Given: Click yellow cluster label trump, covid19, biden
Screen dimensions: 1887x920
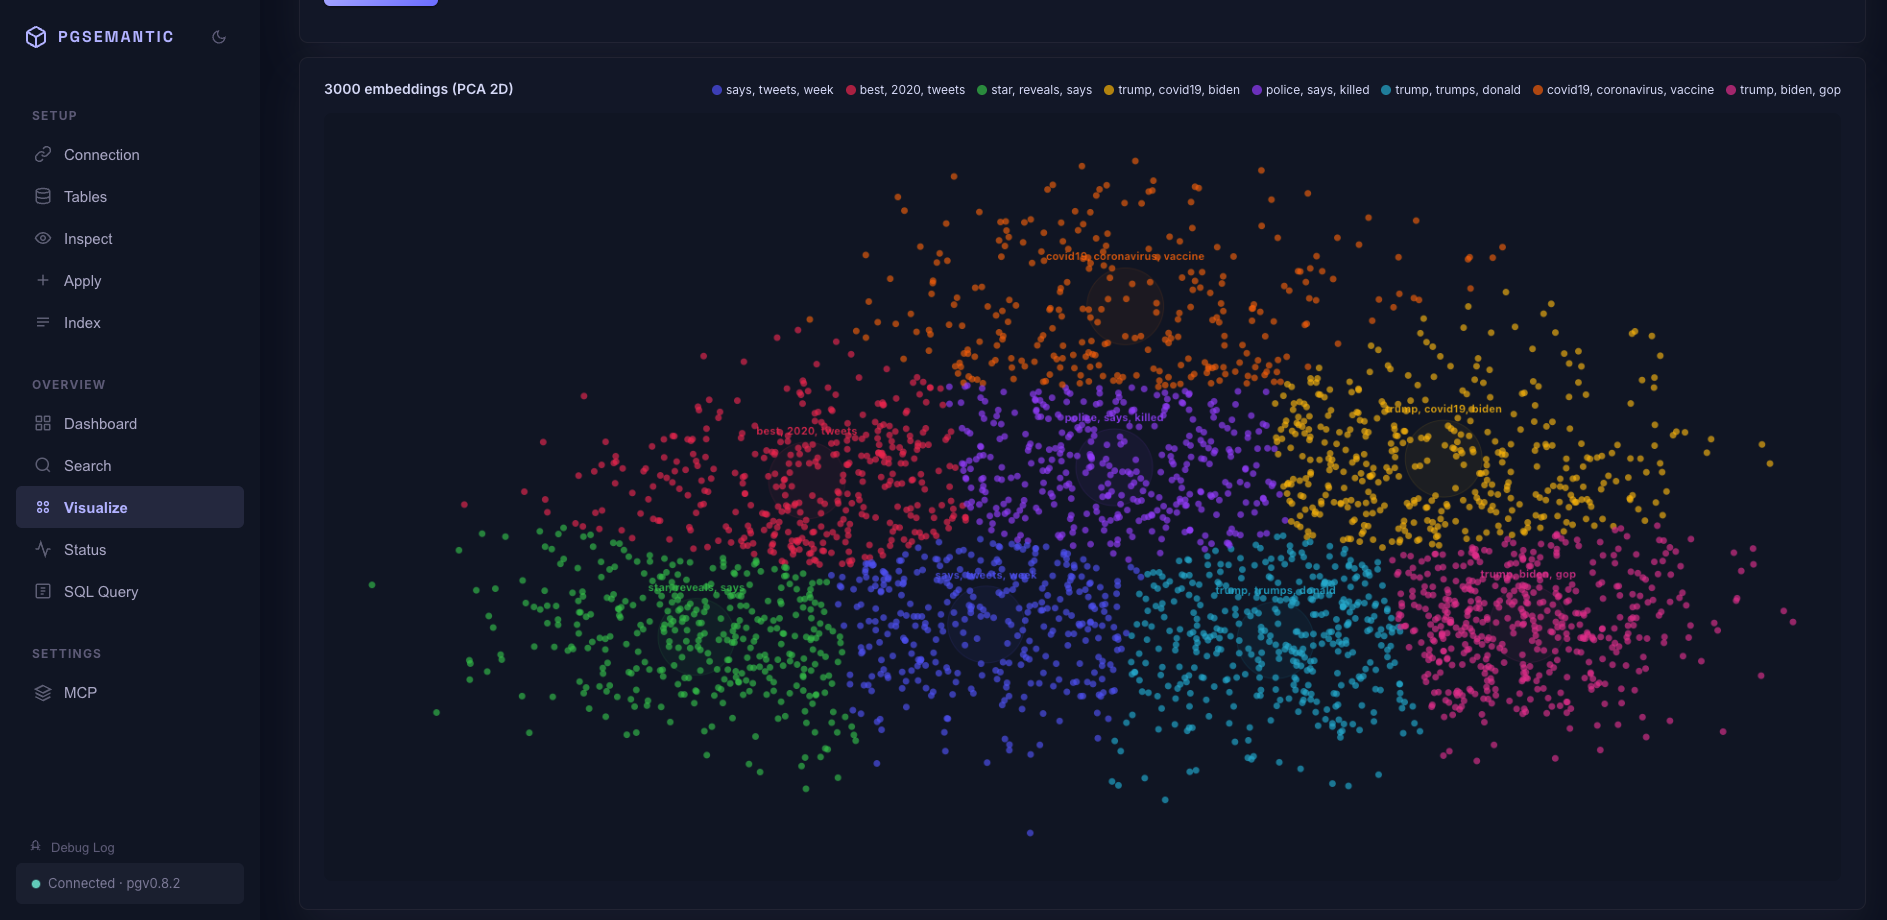Looking at the screenshot, I should pyautogui.click(x=1442, y=408).
